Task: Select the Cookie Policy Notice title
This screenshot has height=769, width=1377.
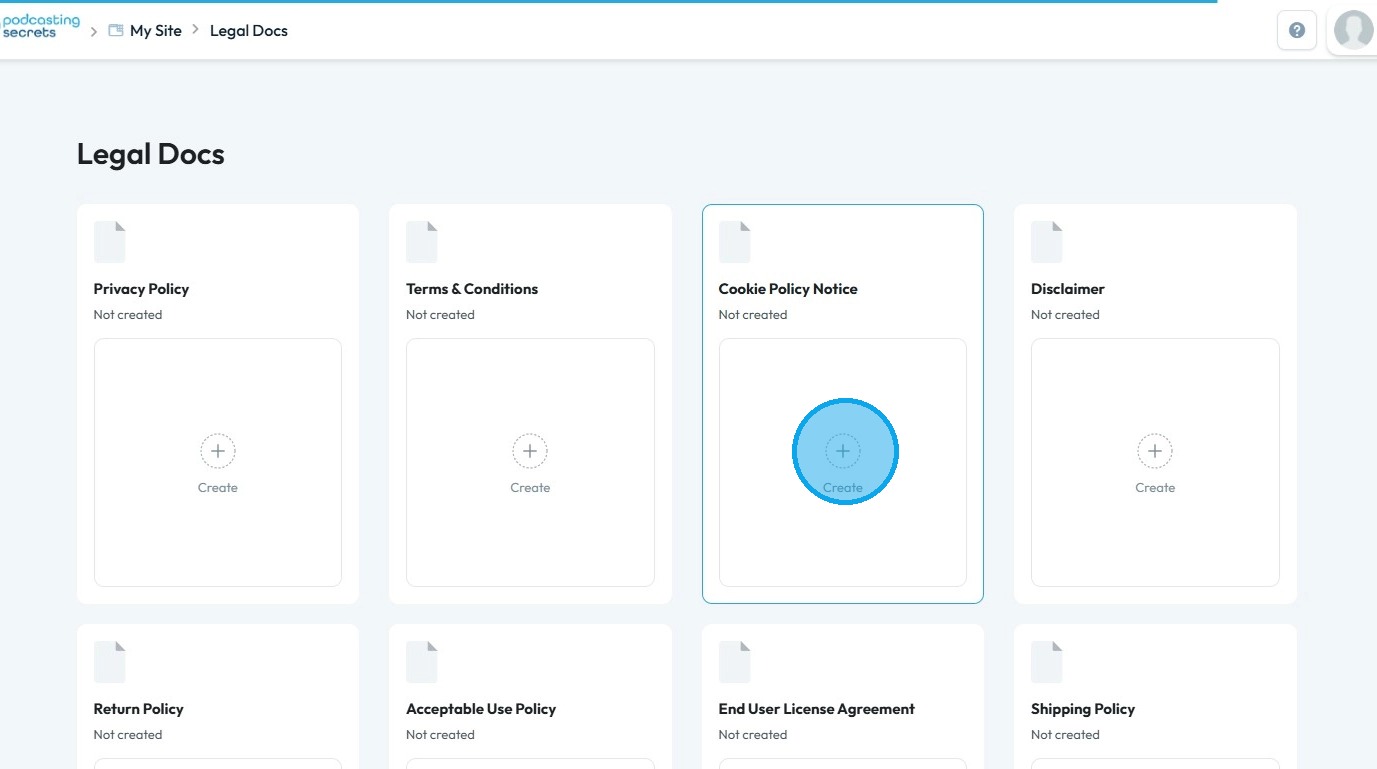Action: (788, 289)
